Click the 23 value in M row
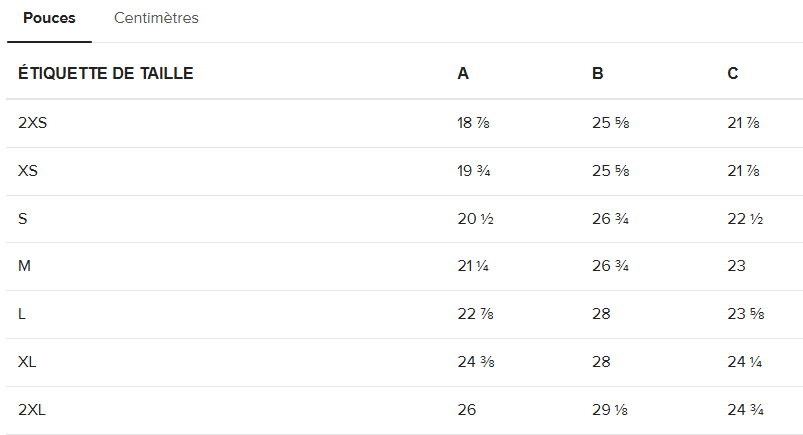Viewport: 803px width, 435px height. click(x=736, y=266)
